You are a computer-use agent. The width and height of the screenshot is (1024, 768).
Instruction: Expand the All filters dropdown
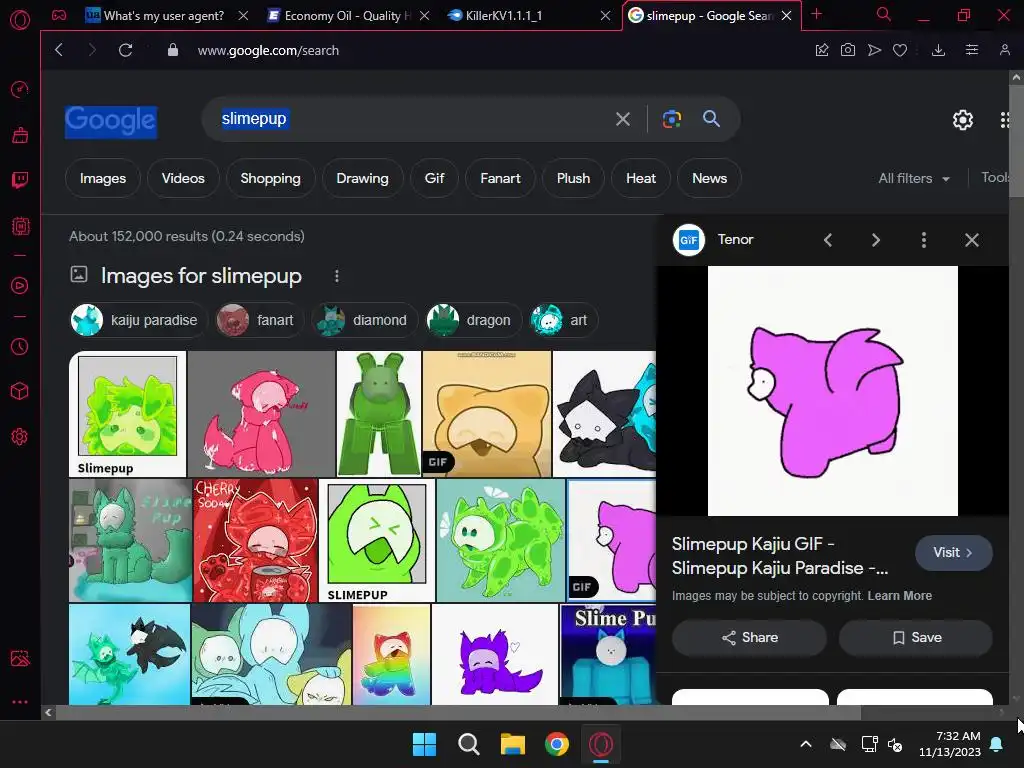coord(914,178)
